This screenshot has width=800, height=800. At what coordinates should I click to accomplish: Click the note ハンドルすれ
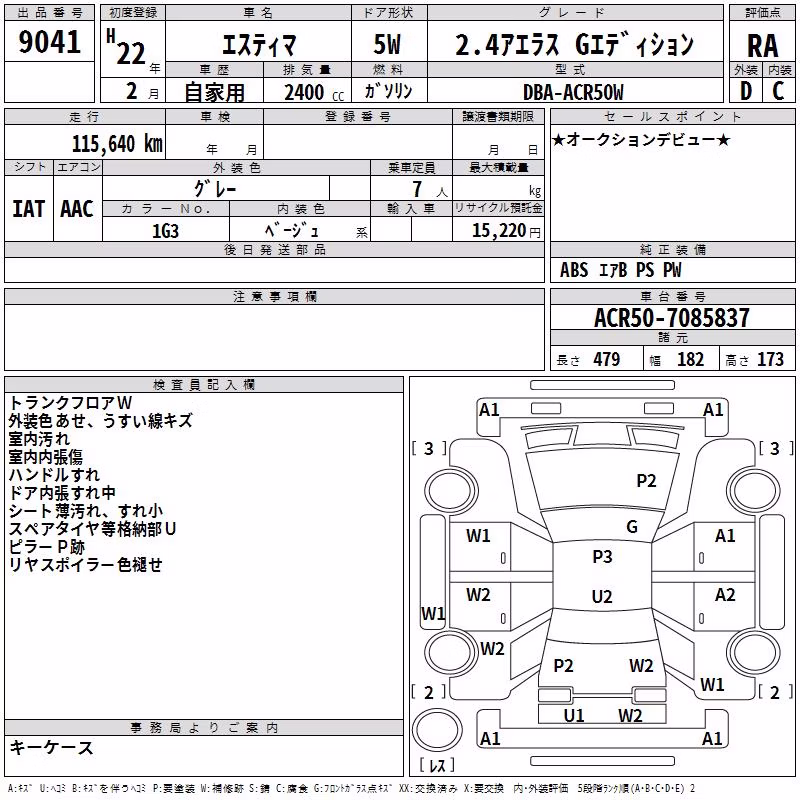point(54,474)
